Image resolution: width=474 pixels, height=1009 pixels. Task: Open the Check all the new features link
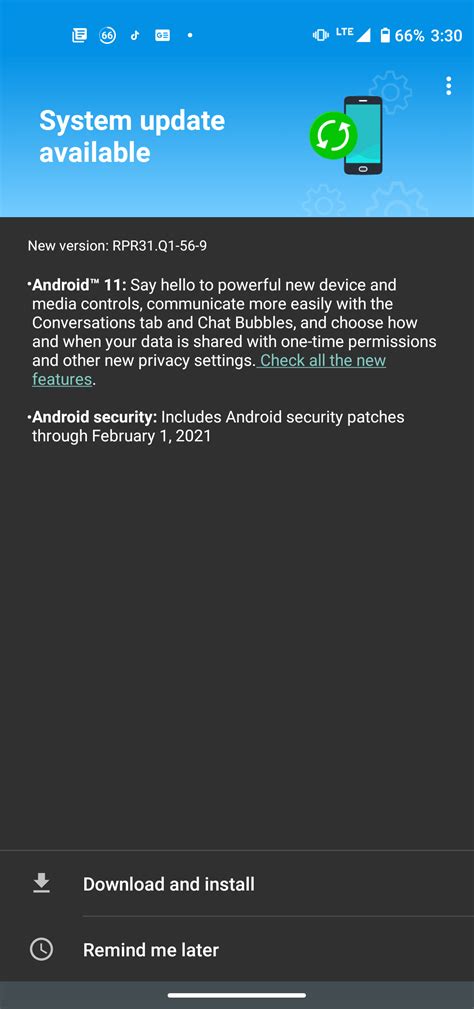[209, 369]
